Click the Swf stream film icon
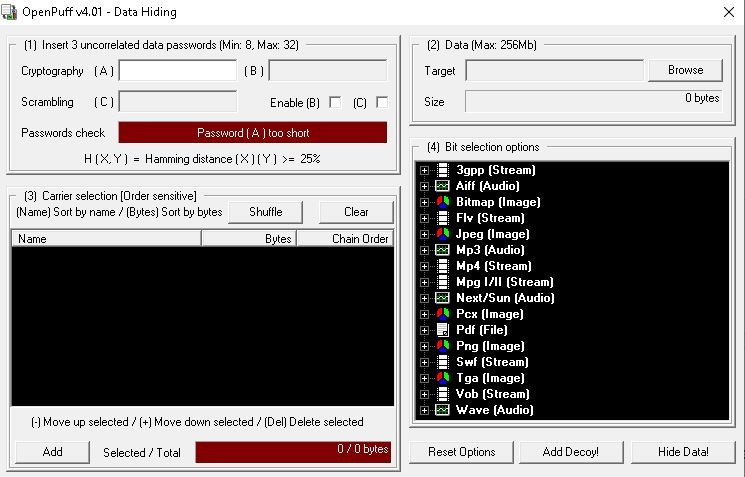This screenshot has height=477, width=745. tap(442, 362)
